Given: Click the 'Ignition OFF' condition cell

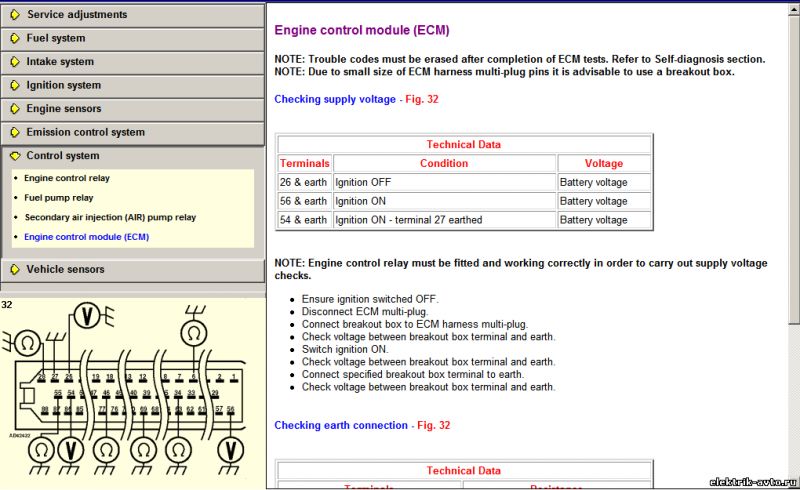Looking at the screenshot, I should (444, 182).
